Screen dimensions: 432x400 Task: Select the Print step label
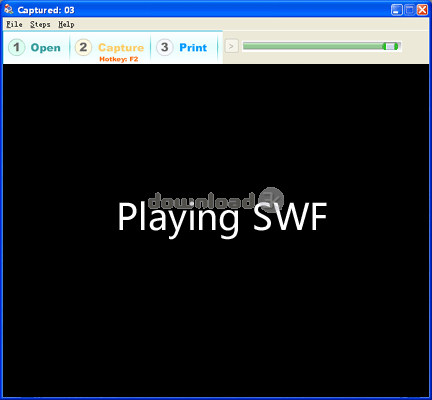pyautogui.click(x=193, y=48)
